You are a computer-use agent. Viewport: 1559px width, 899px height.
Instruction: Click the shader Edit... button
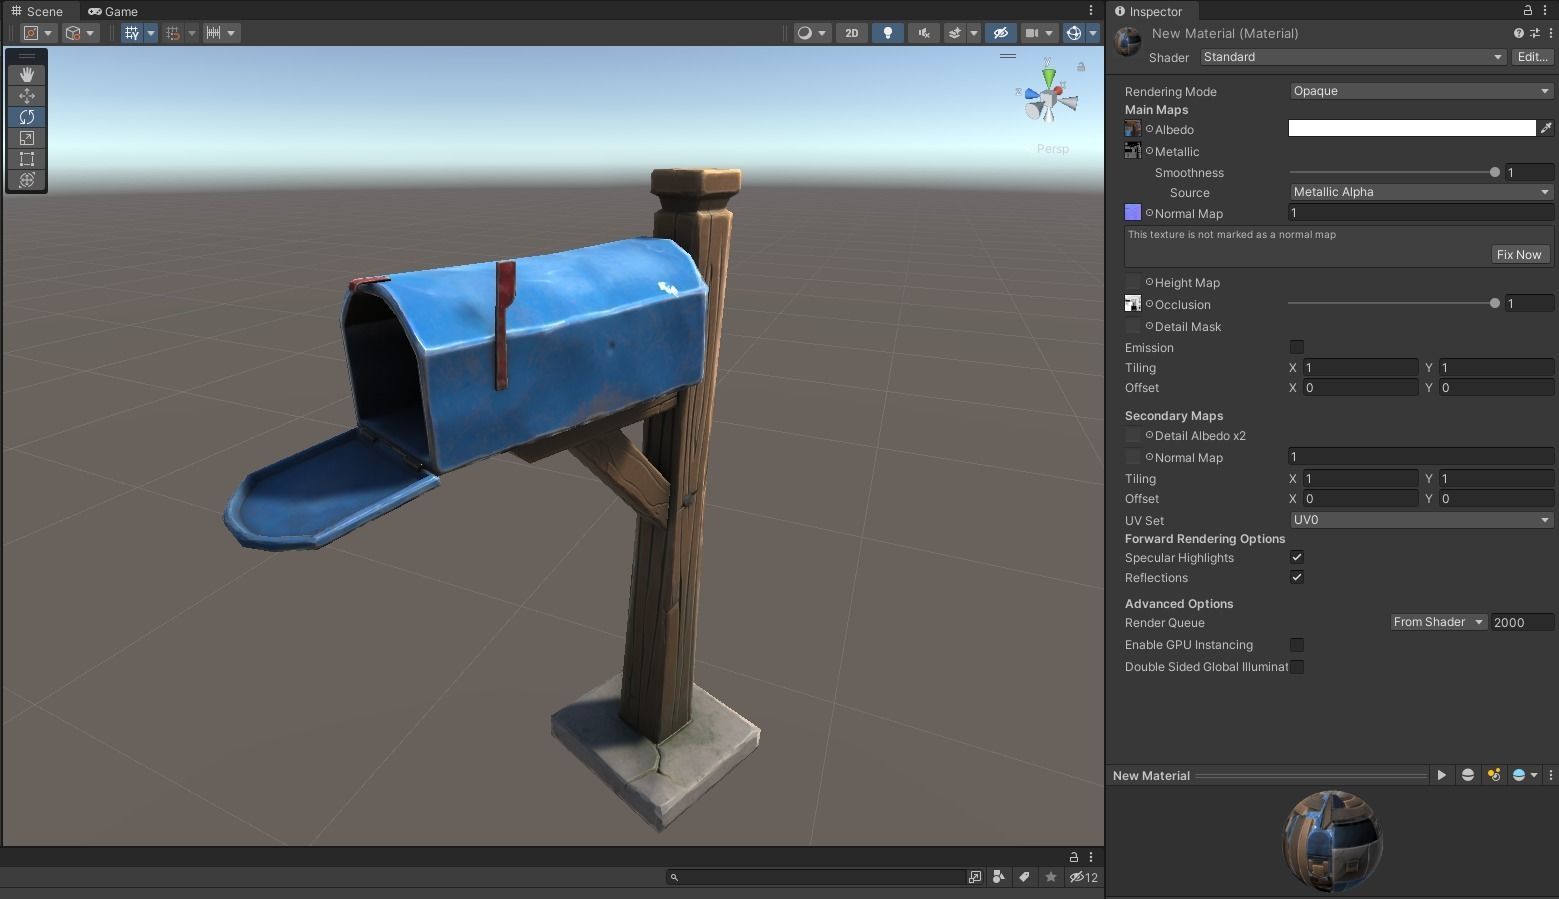click(1533, 57)
